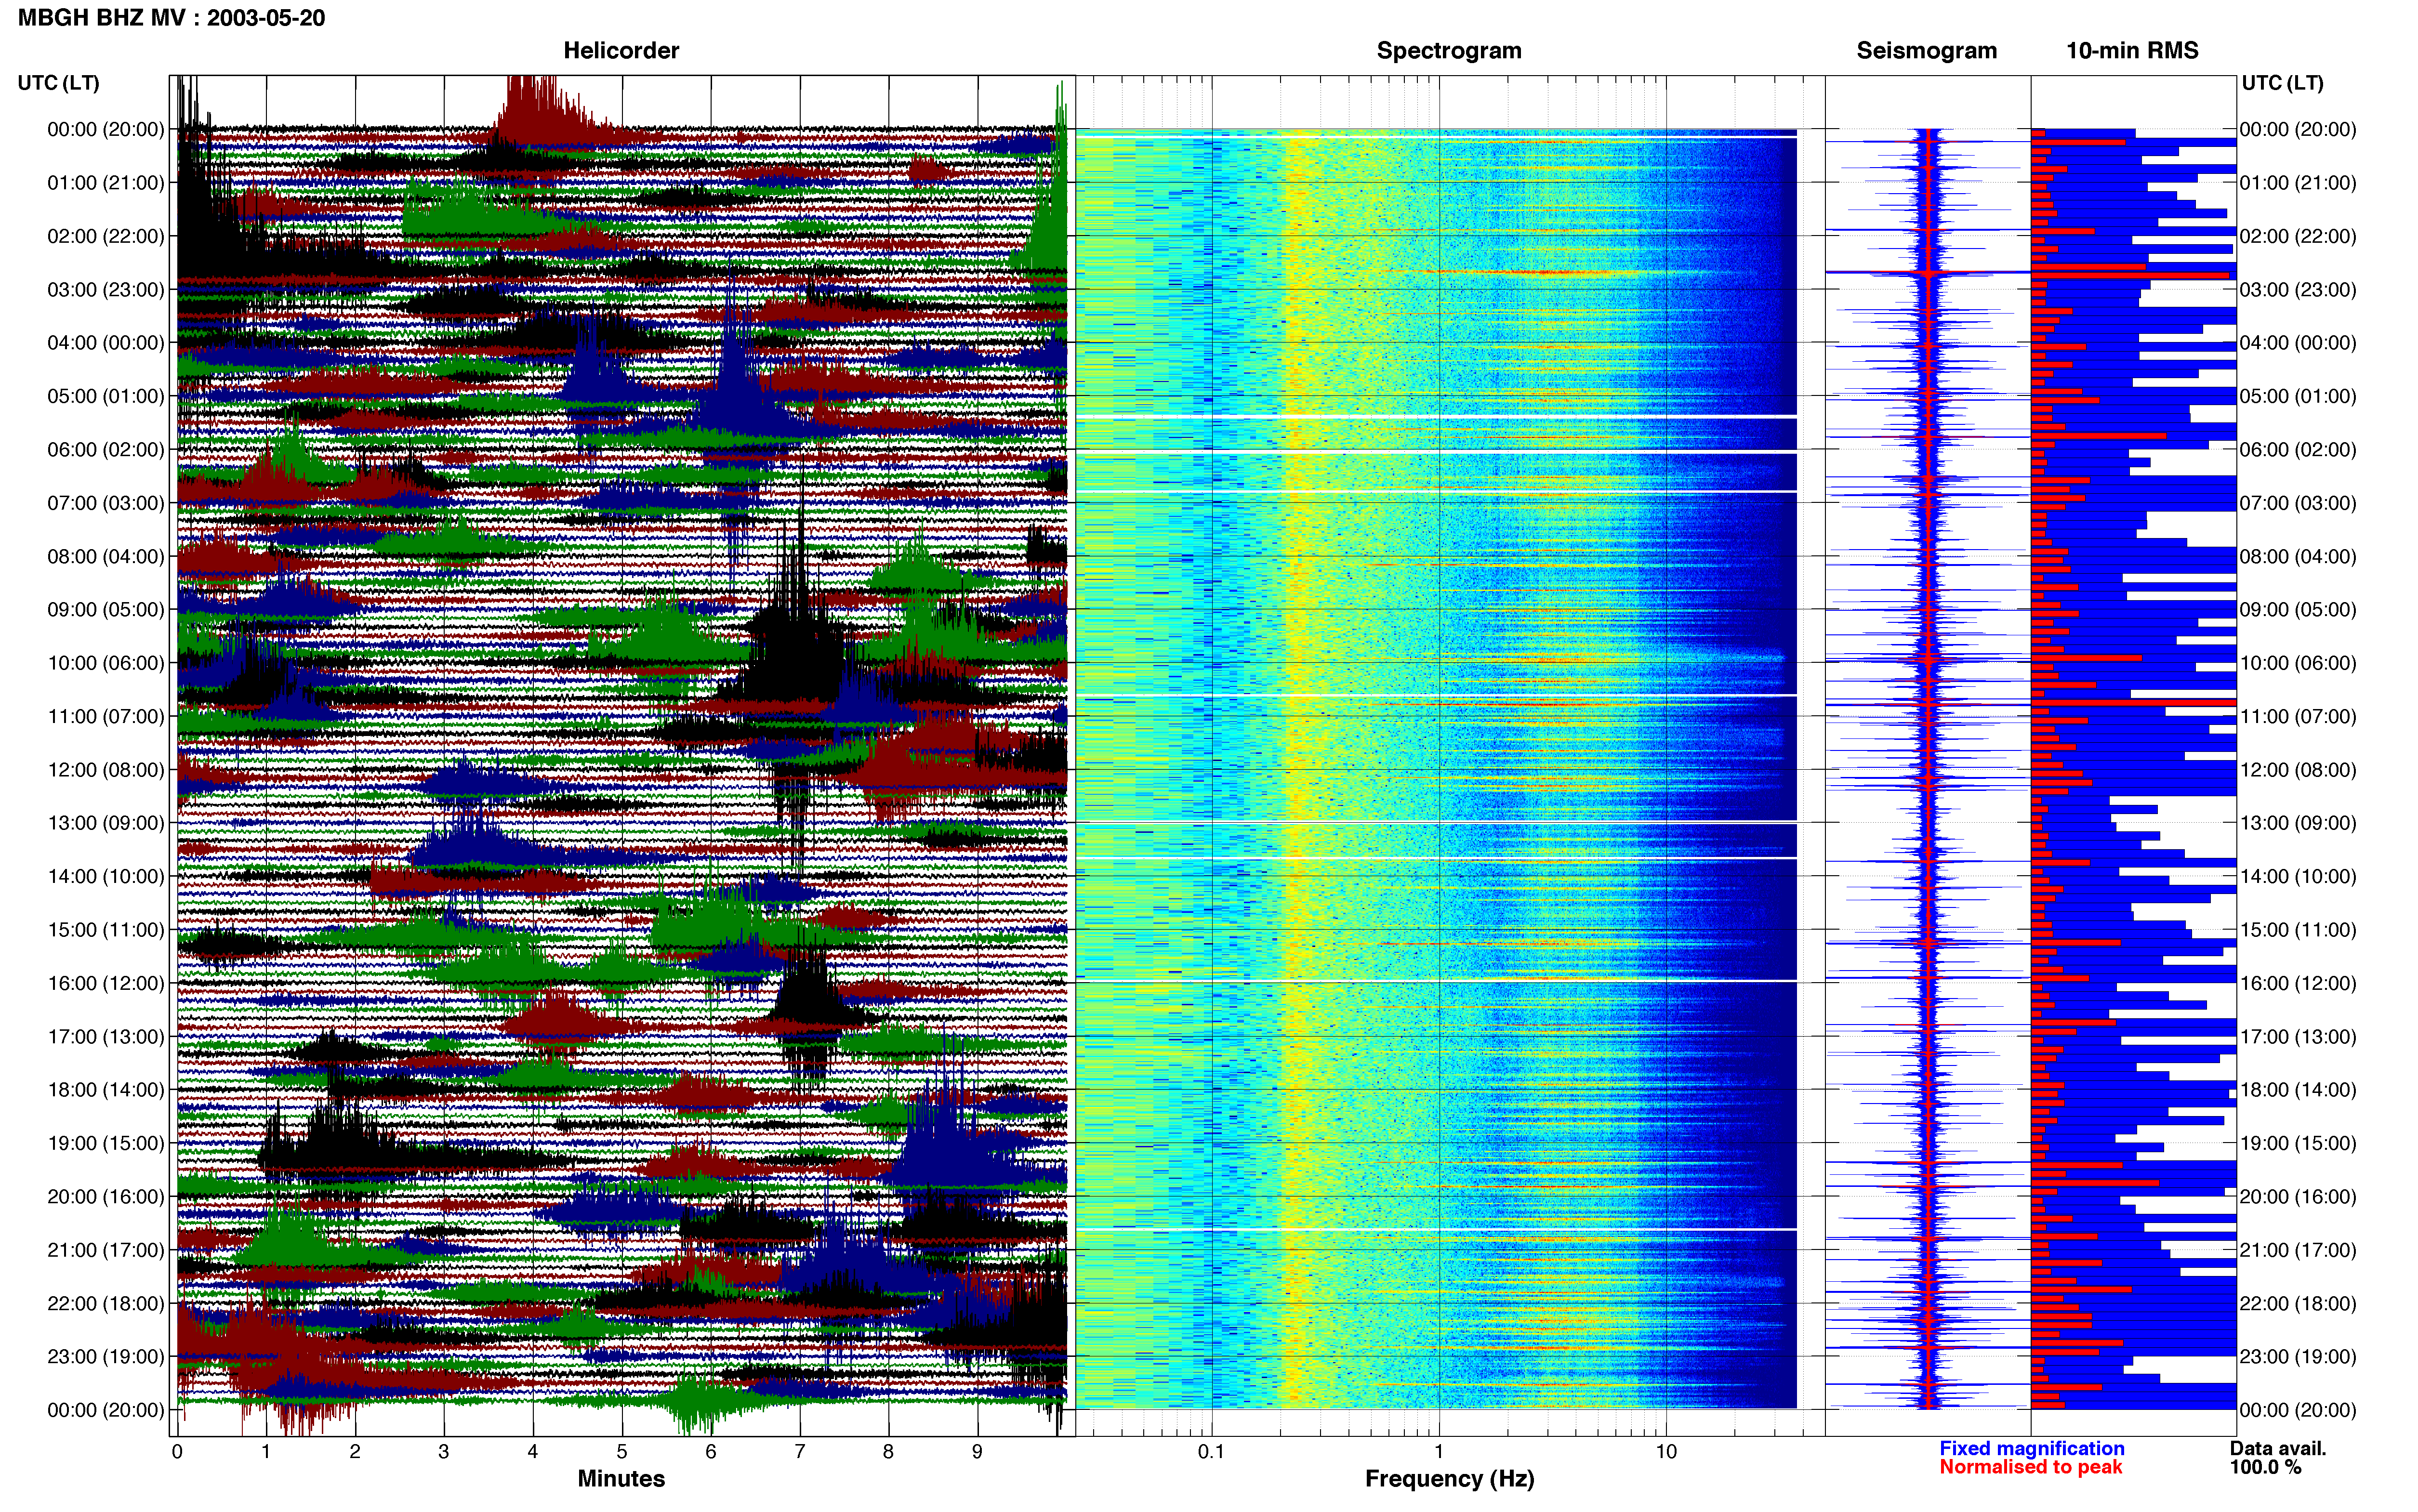Click '14:00 (10:00)' on the helicorder time axis
2418x1512 pixels.
click(106, 877)
